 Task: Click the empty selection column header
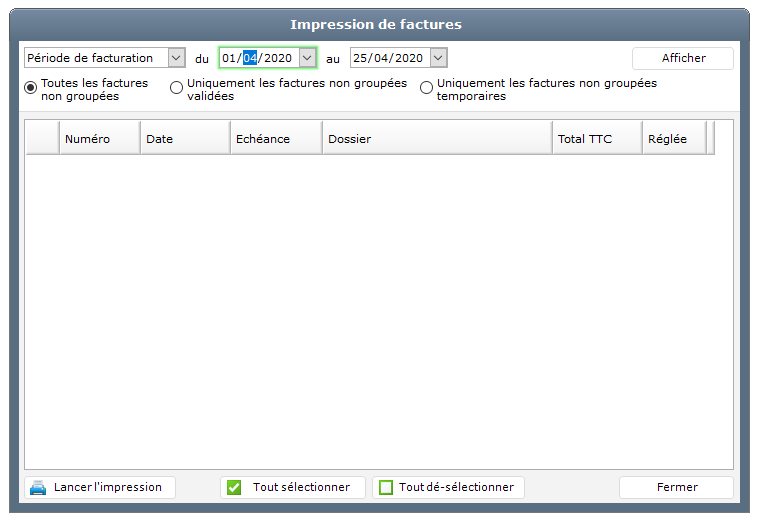[42, 139]
